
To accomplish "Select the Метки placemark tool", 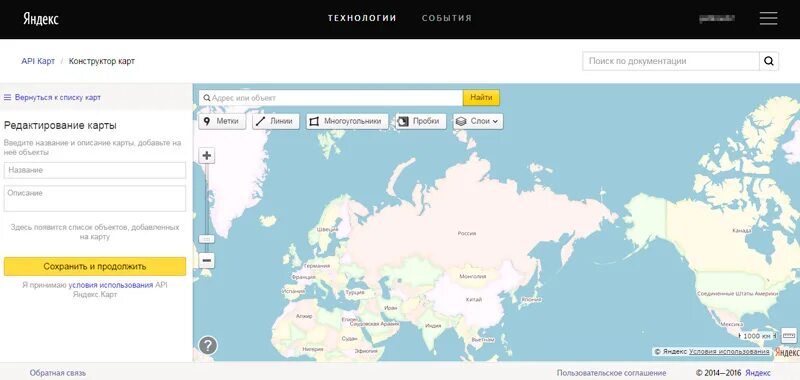I will pyautogui.click(x=222, y=121).
